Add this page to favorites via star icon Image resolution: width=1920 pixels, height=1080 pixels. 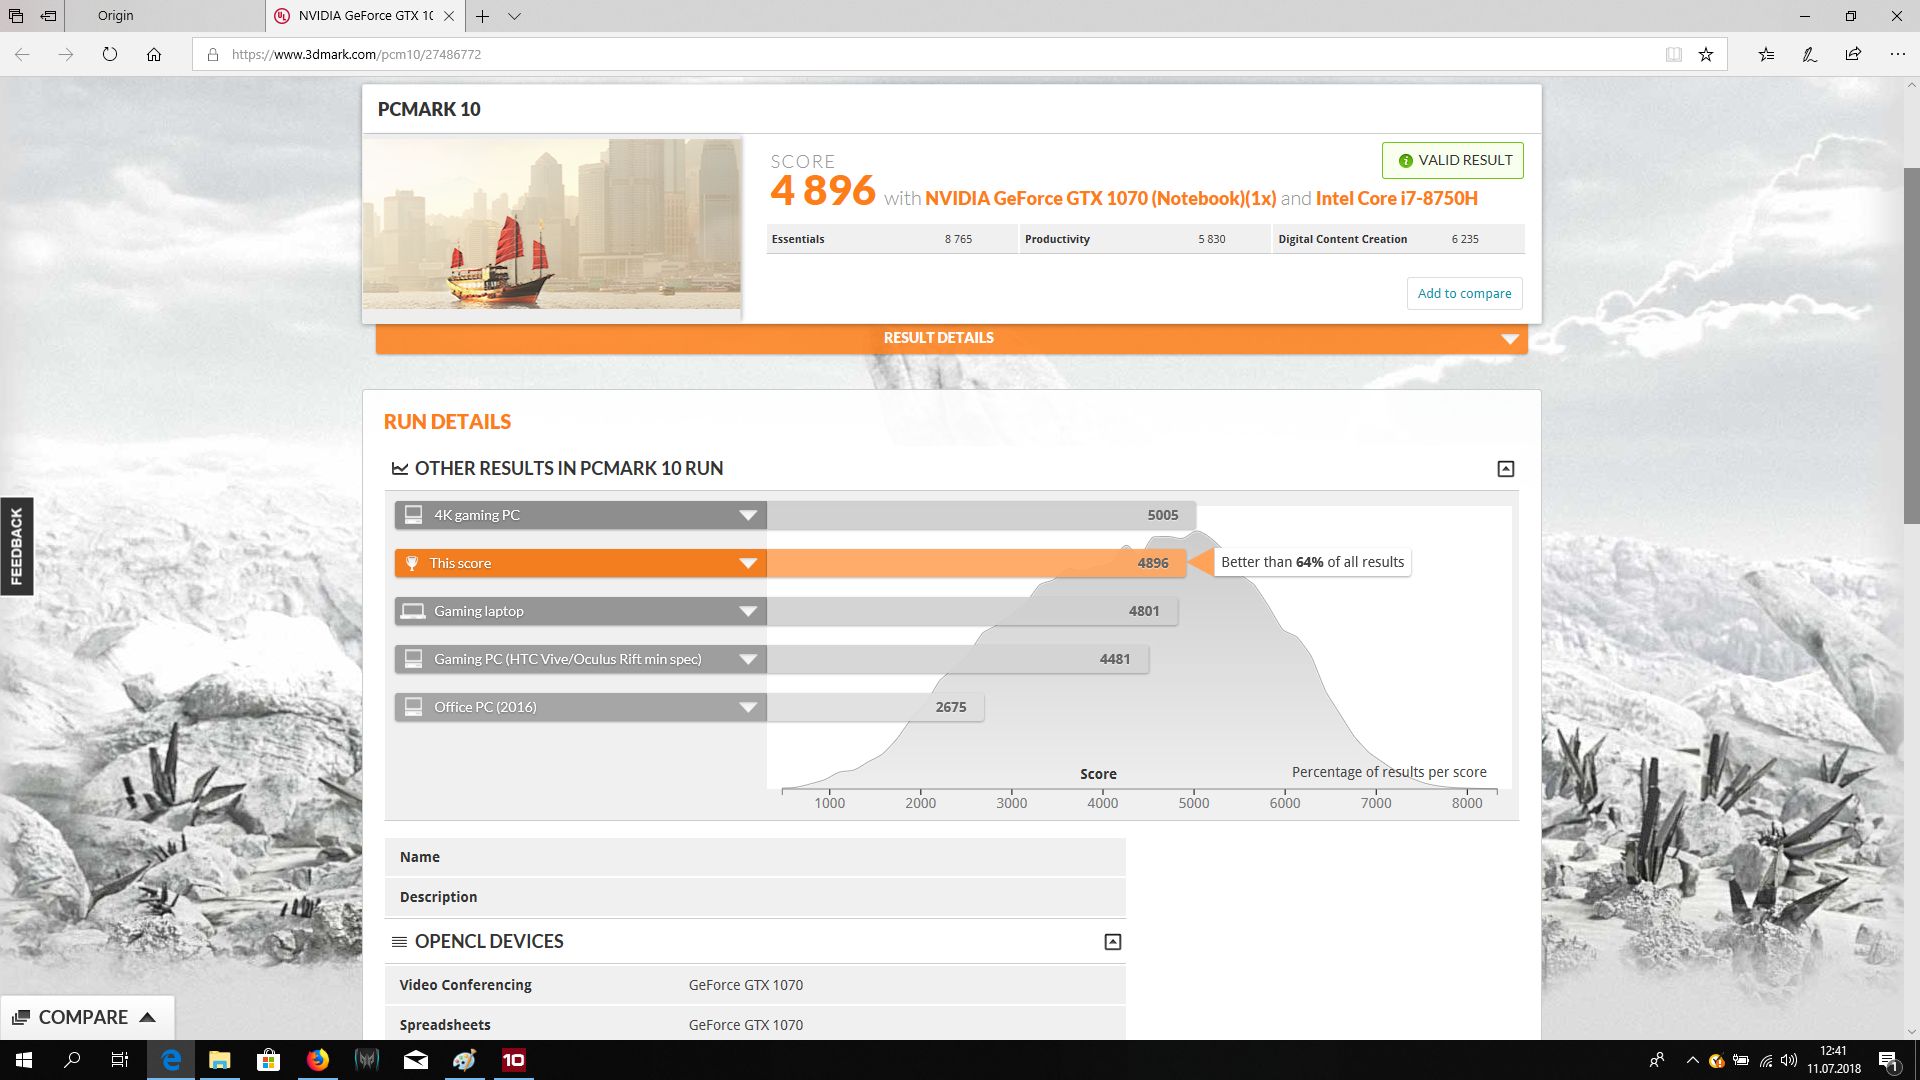(x=1707, y=55)
